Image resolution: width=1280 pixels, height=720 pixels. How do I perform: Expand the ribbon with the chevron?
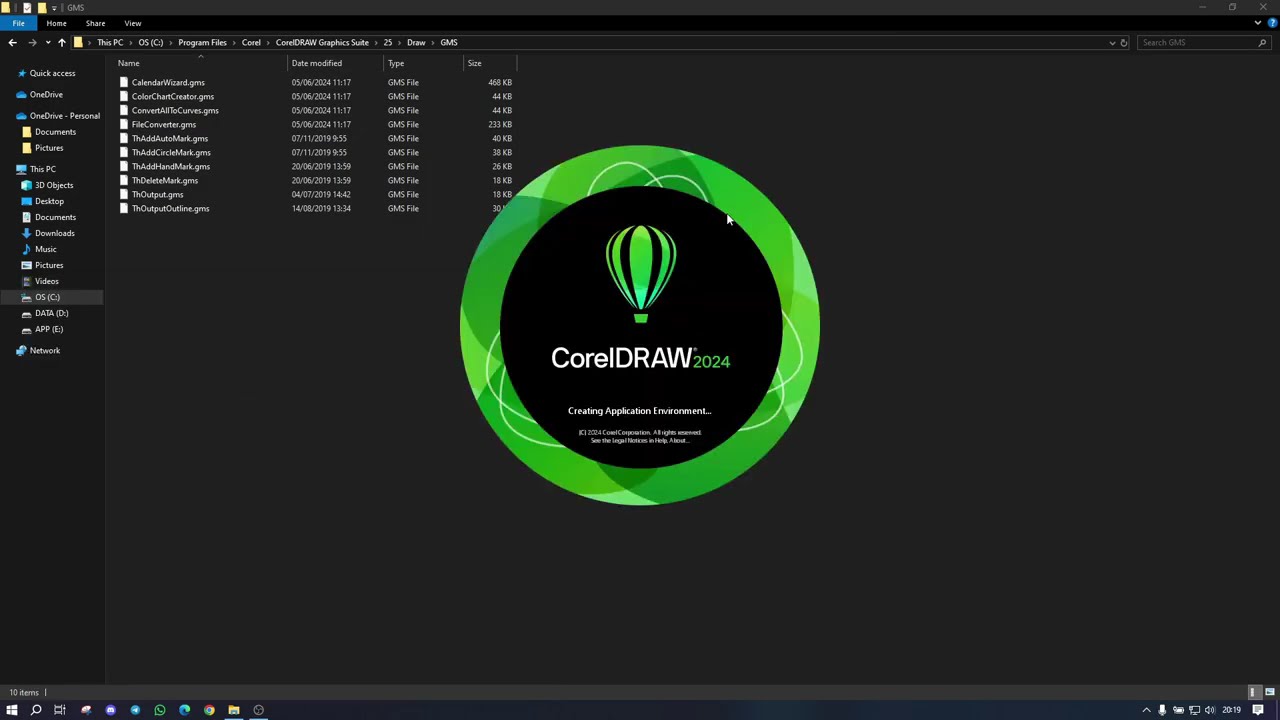pyautogui.click(x=1258, y=23)
